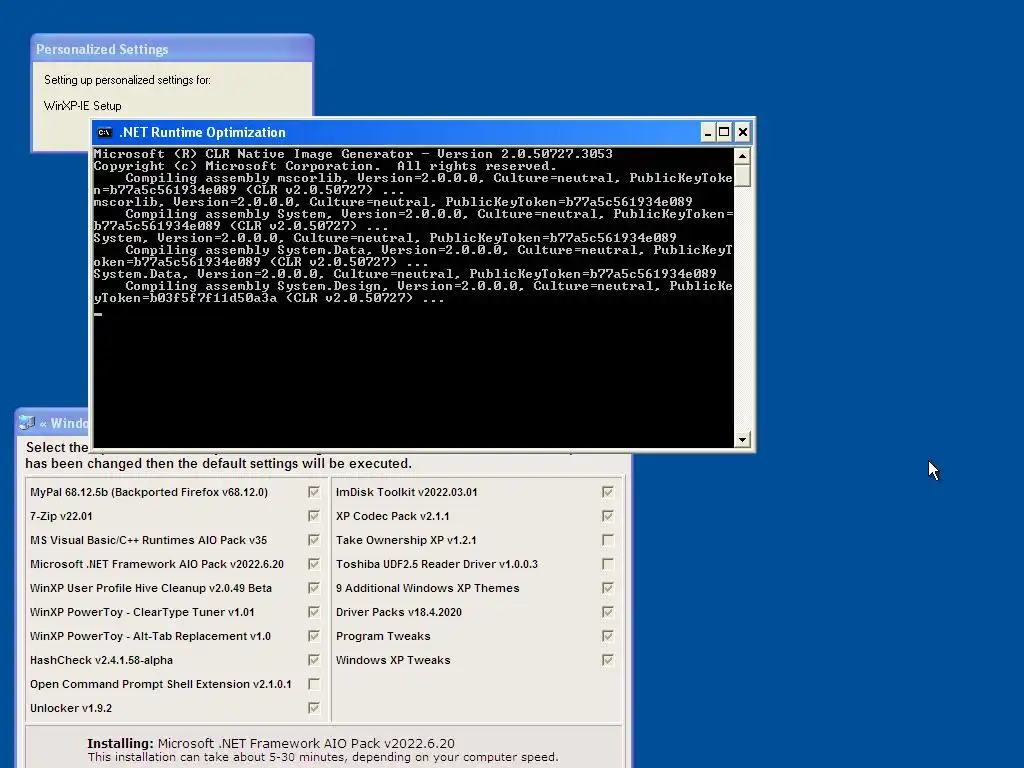The image size is (1024, 768).
Task: Toggle Program Tweaks checkbox
Action: click(x=608, y=636)
